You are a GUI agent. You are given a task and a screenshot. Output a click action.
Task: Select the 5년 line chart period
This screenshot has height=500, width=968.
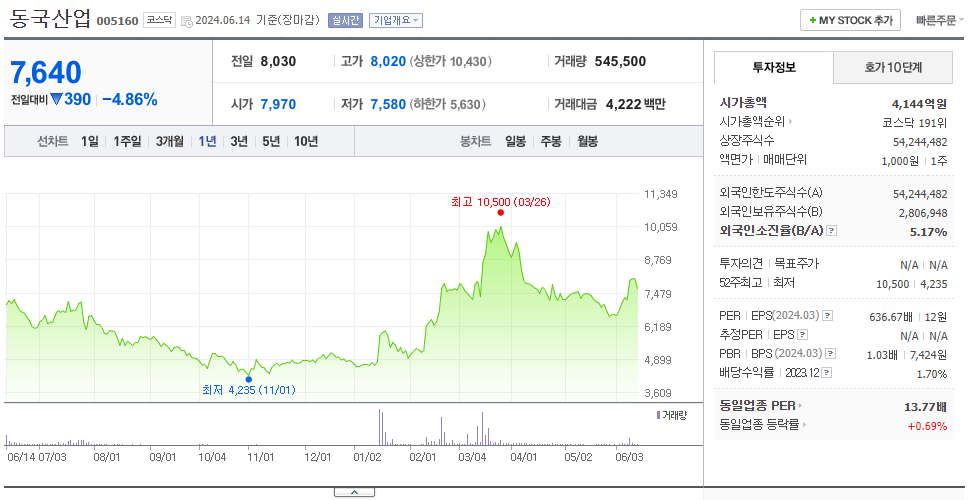pos(271,141)
